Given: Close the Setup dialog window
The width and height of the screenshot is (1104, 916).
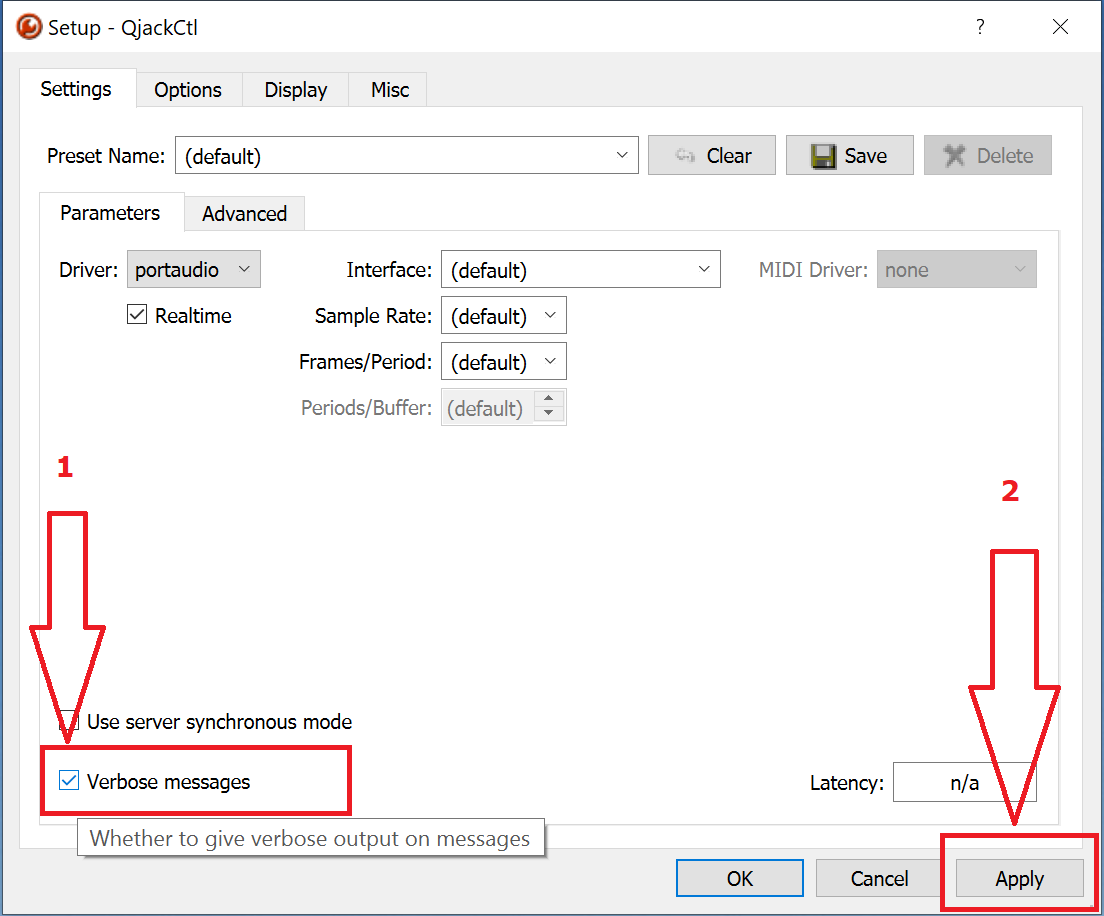Looking at the screenshot, I should point(1060,27).
